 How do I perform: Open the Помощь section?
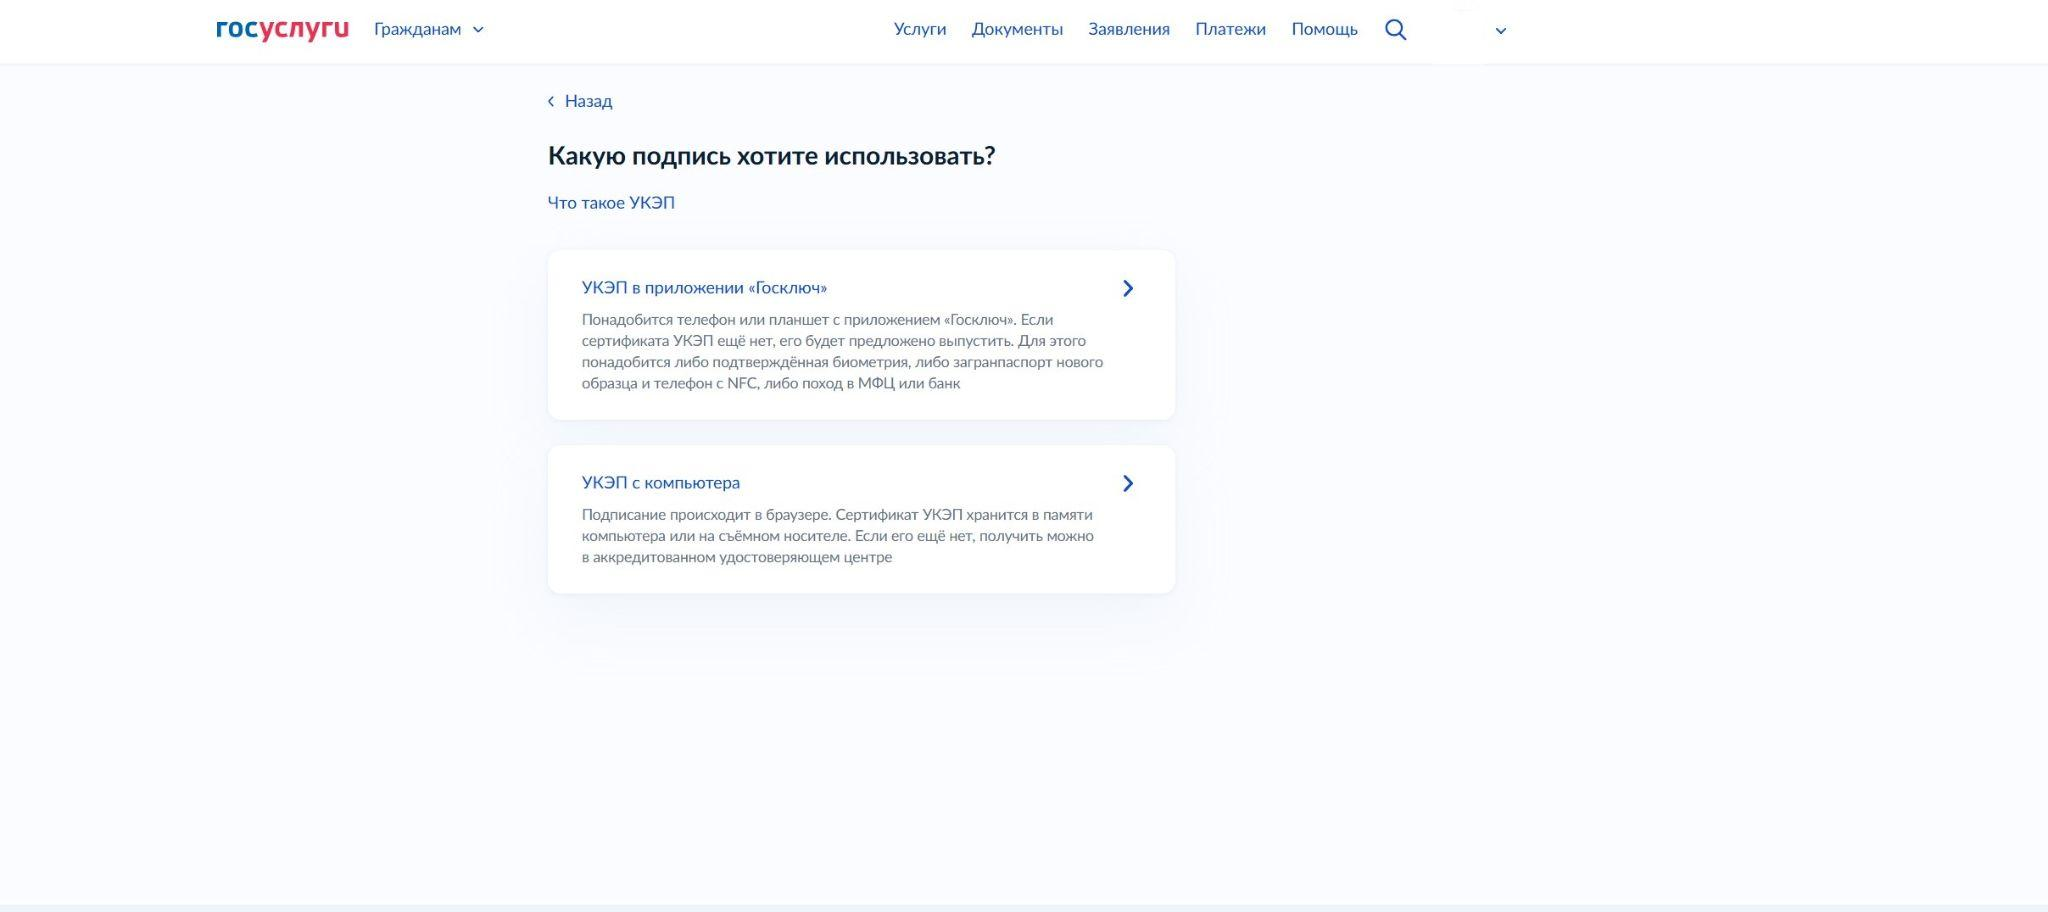(x=1324, y=30)
